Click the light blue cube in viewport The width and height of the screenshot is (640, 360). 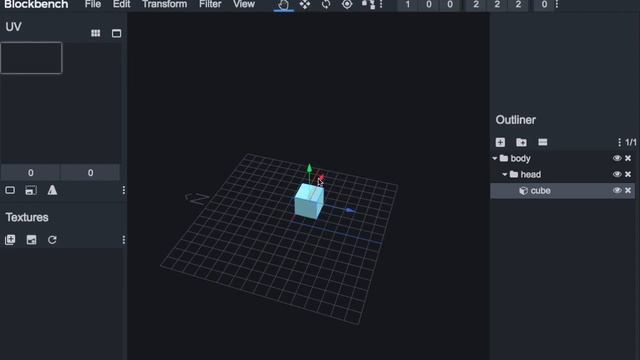coord(309,201)
